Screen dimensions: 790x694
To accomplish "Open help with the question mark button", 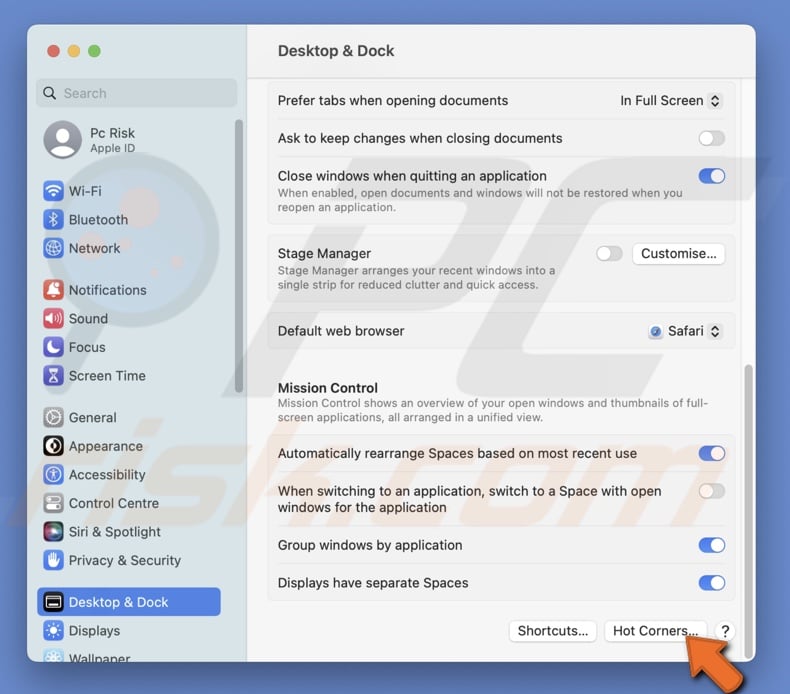I will (725, 631).
